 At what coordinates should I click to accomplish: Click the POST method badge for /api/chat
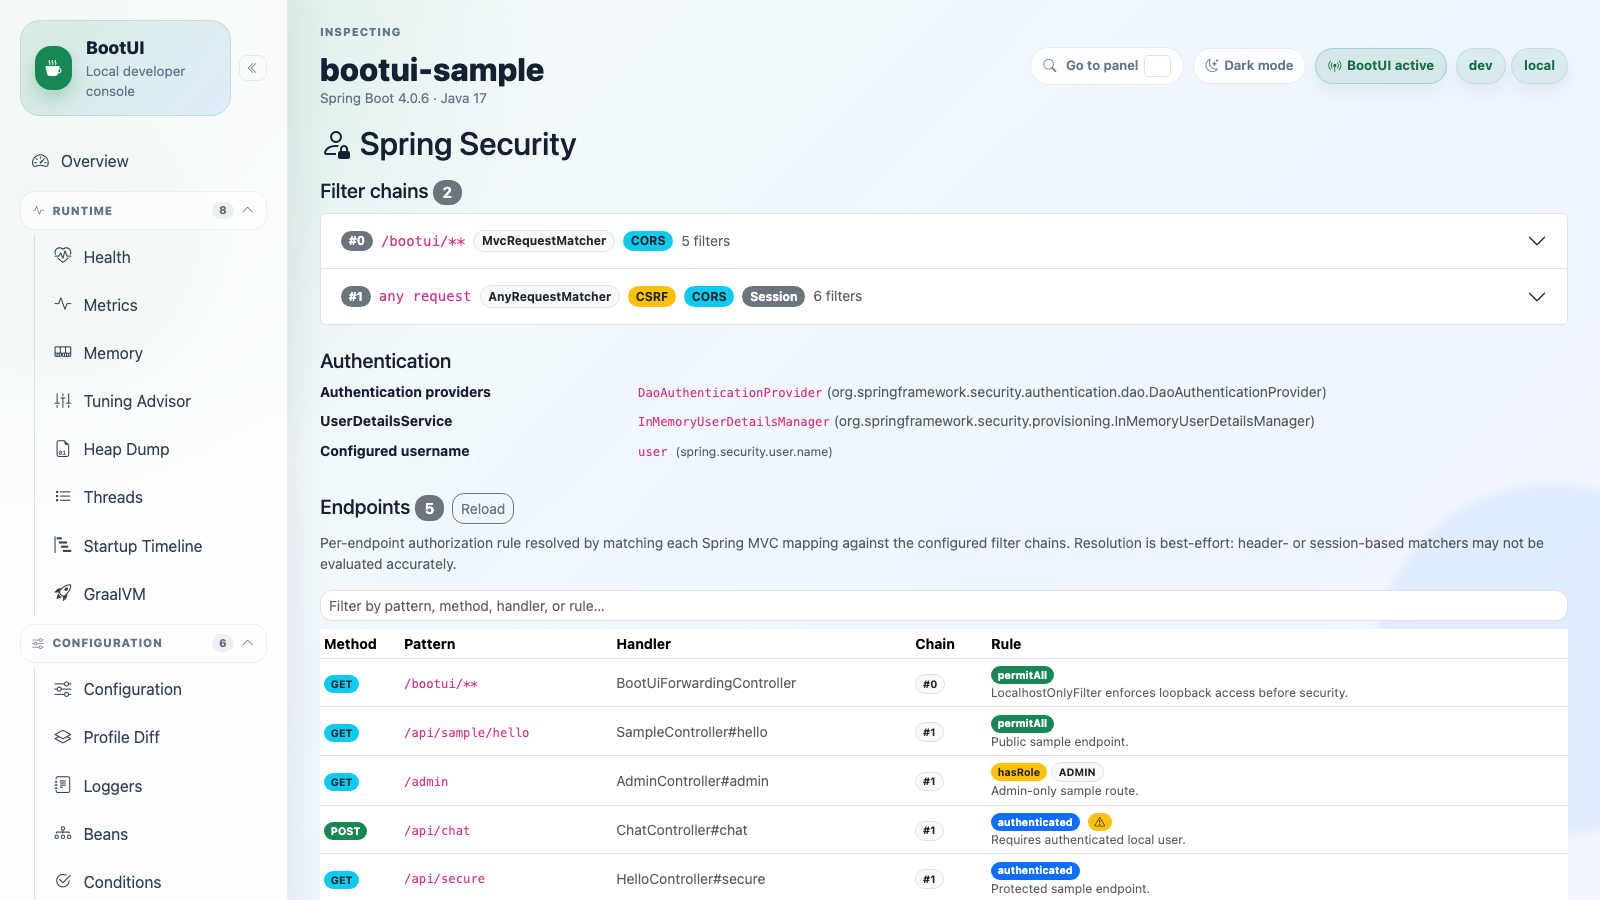coord(345,831)
